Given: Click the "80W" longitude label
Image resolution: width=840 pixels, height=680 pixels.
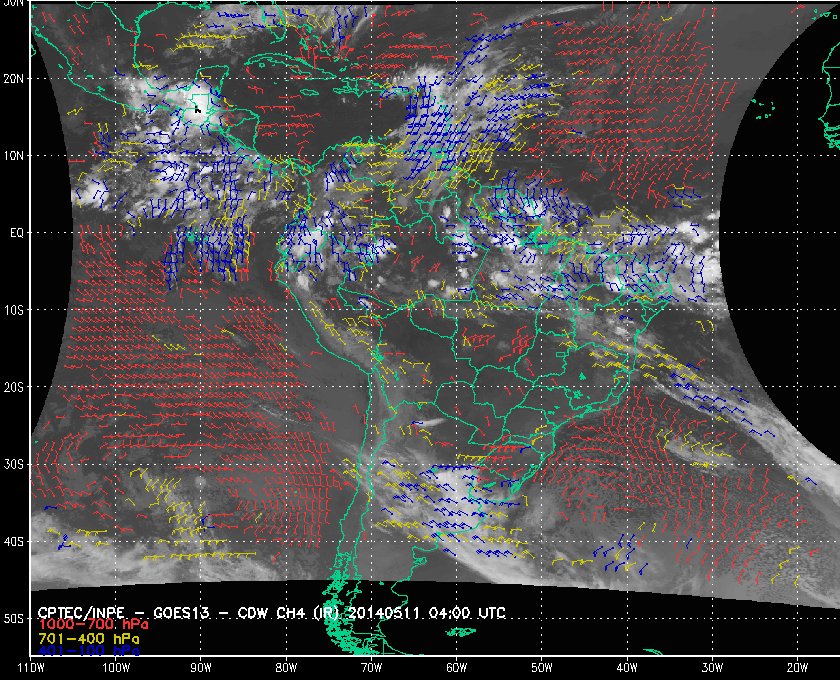Looking at the screenshot, I should pos(286,668).
